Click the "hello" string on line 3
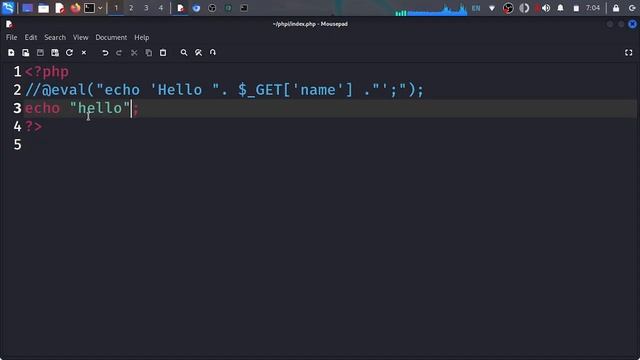640x360 pixels. pyautogui.click(x=100, y=108)
